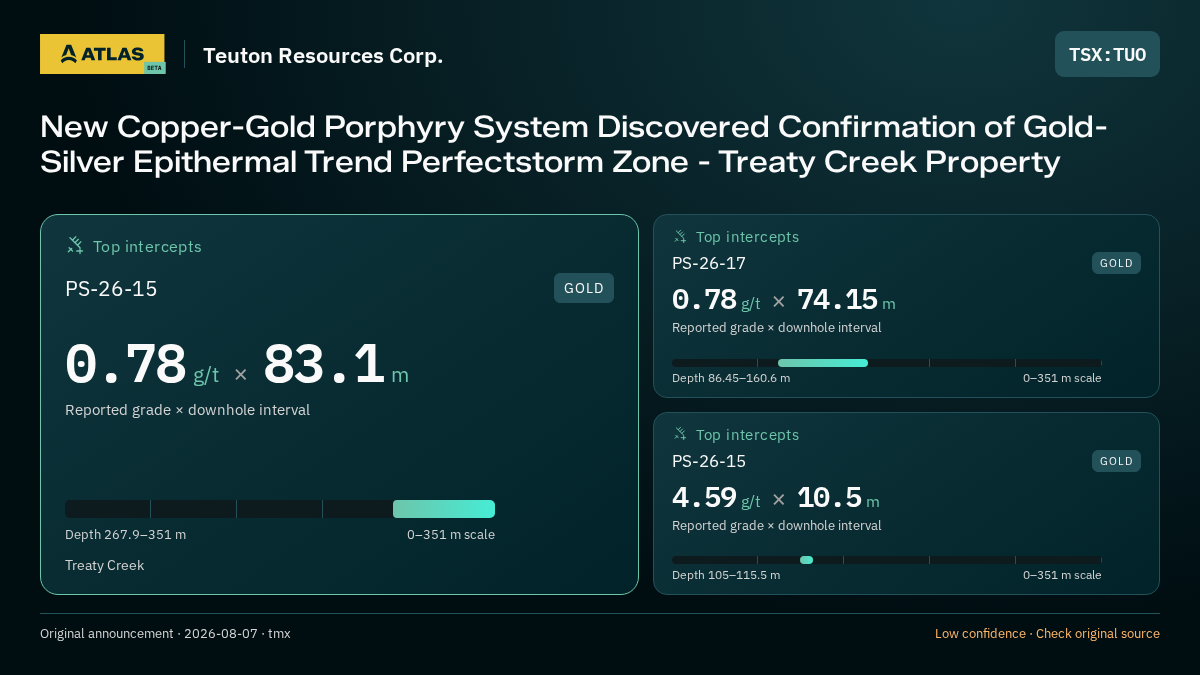1200x675 pixels.
Task: Click the depth bar for 105–115.5 m
Action: tap(887, 560)
